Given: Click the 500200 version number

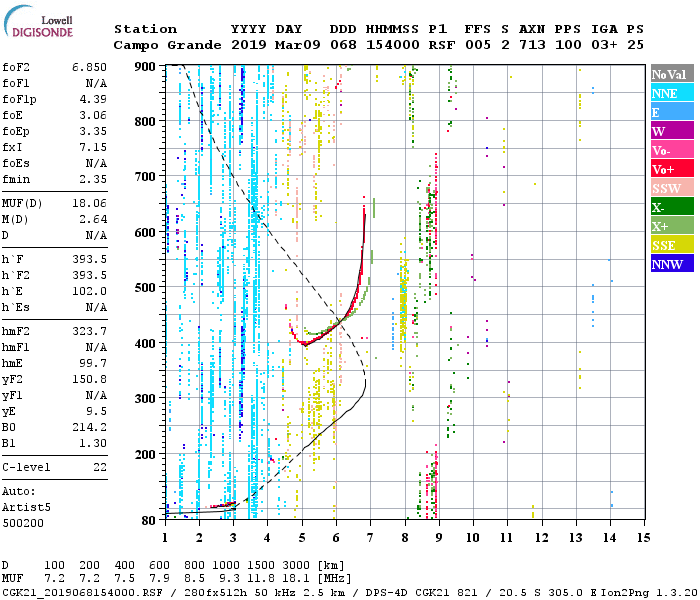Looking at the screenshot, I should pyautogui.click(x=23, y=523).
